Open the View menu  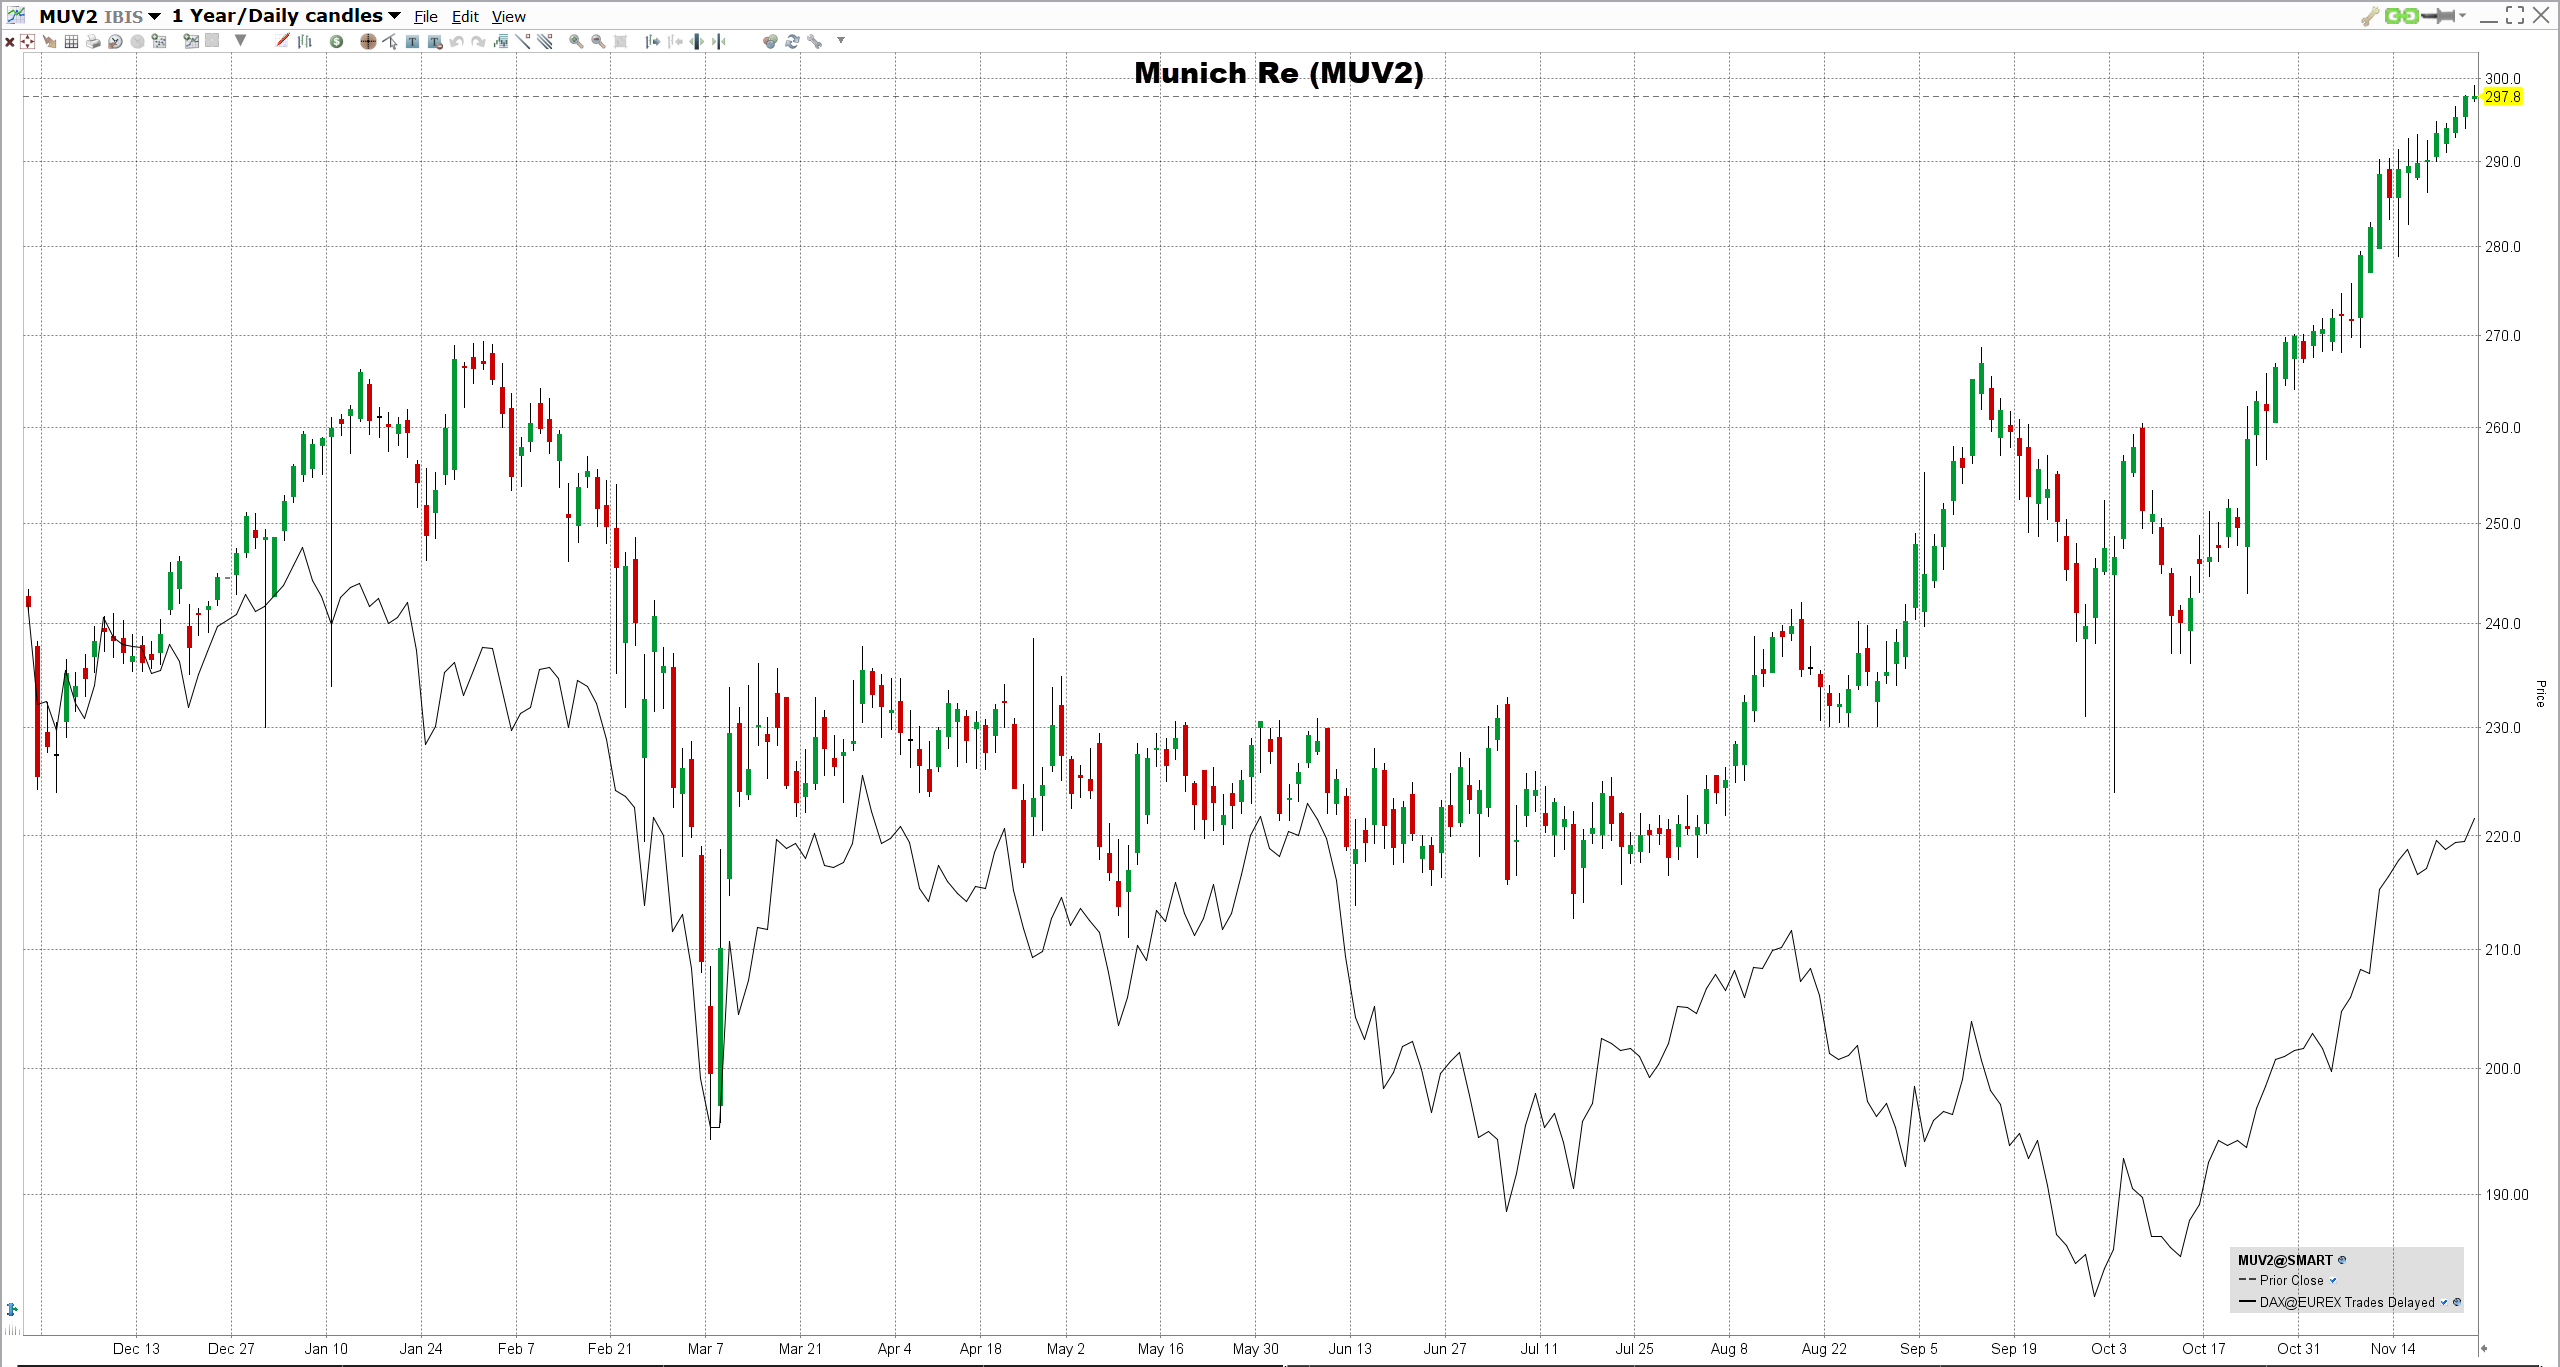(508, 16)
